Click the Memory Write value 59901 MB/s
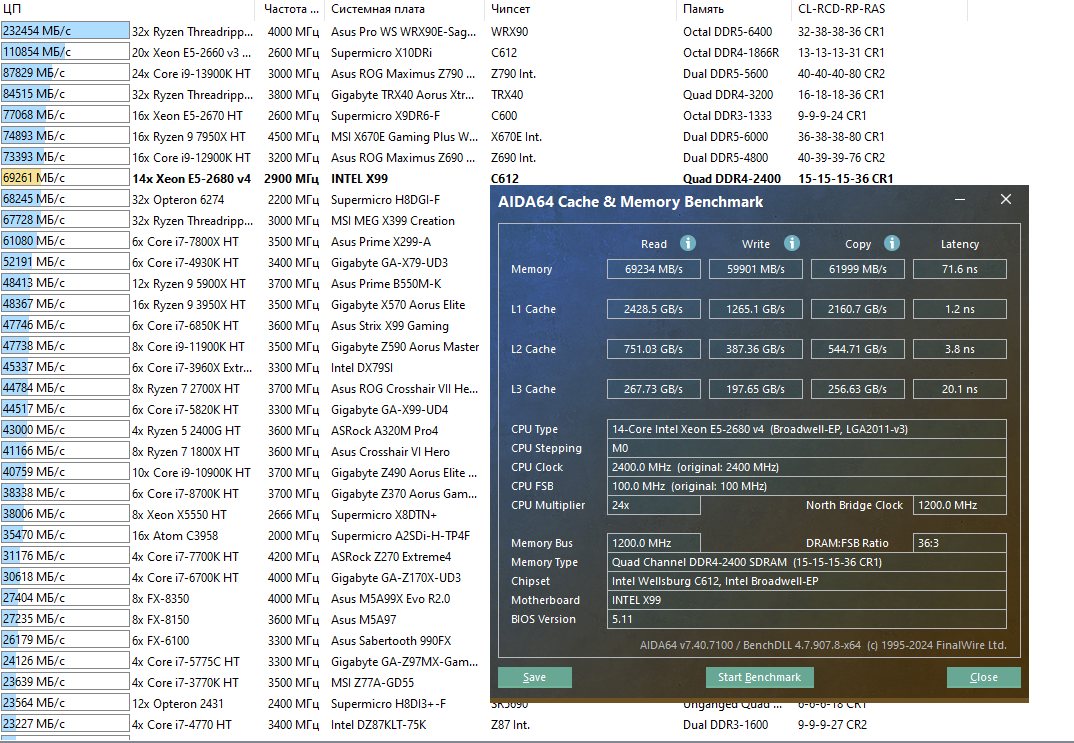This screenshot has width=1074, height=743. [755, 269]
